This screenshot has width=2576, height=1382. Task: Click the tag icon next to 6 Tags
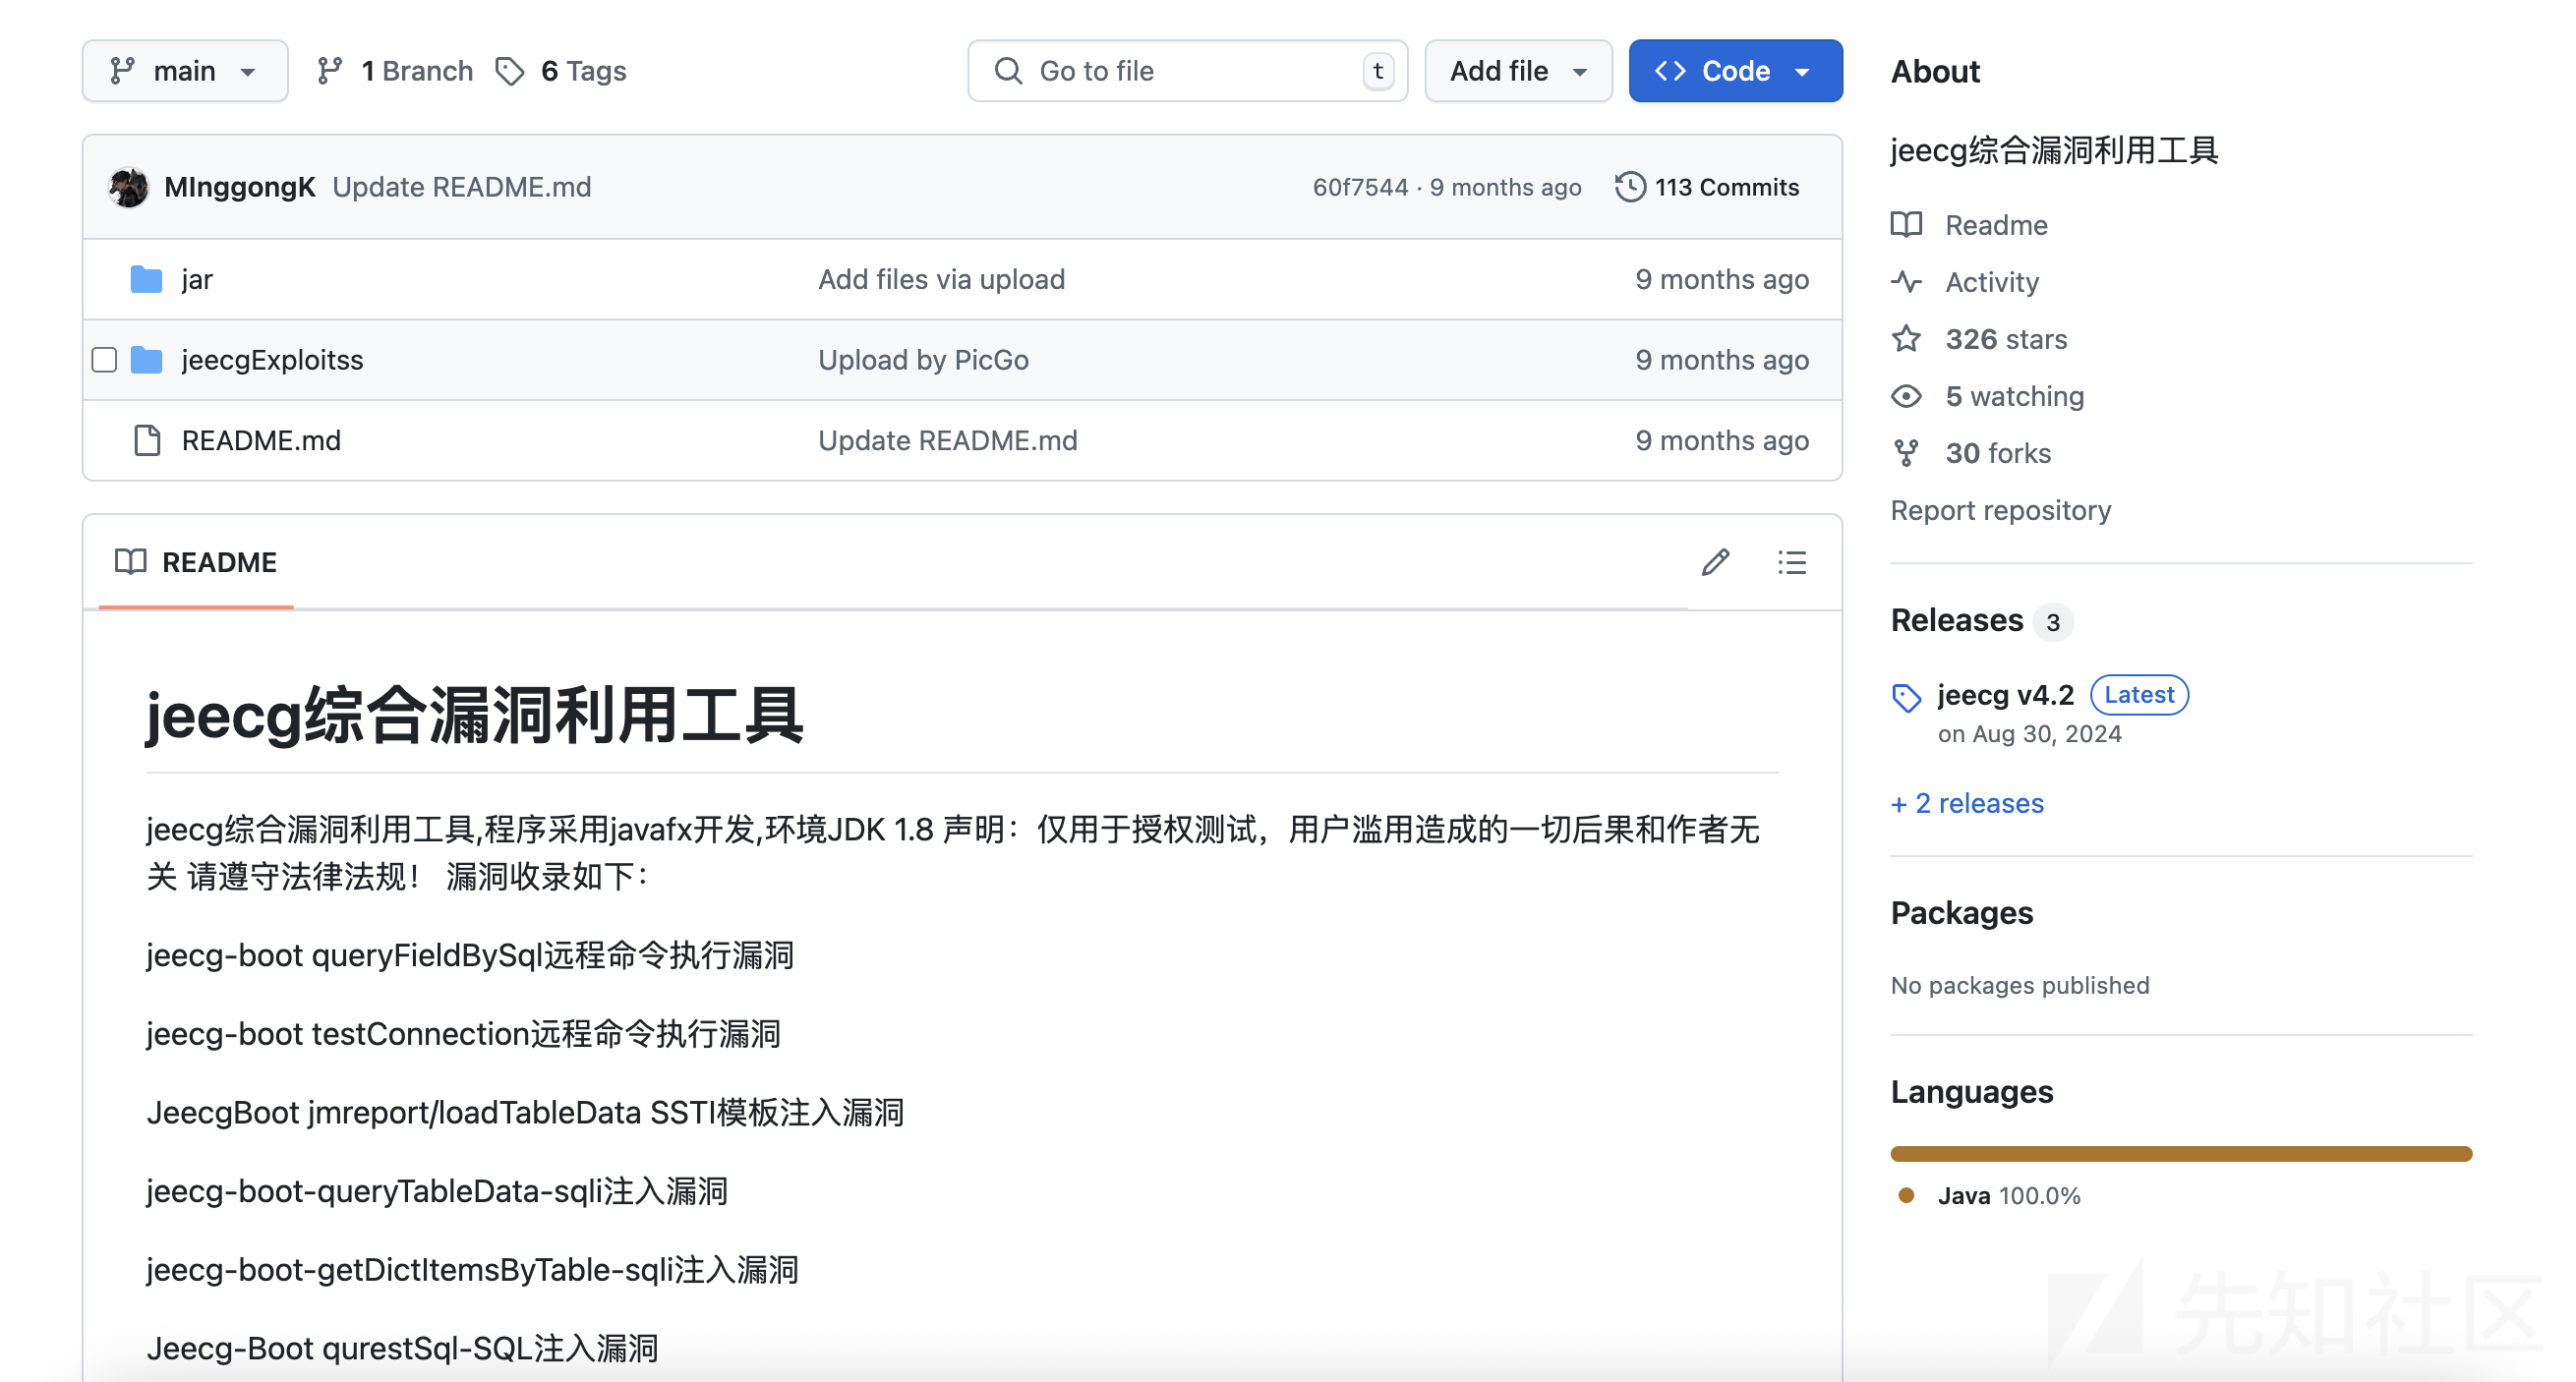coord(510,71)
